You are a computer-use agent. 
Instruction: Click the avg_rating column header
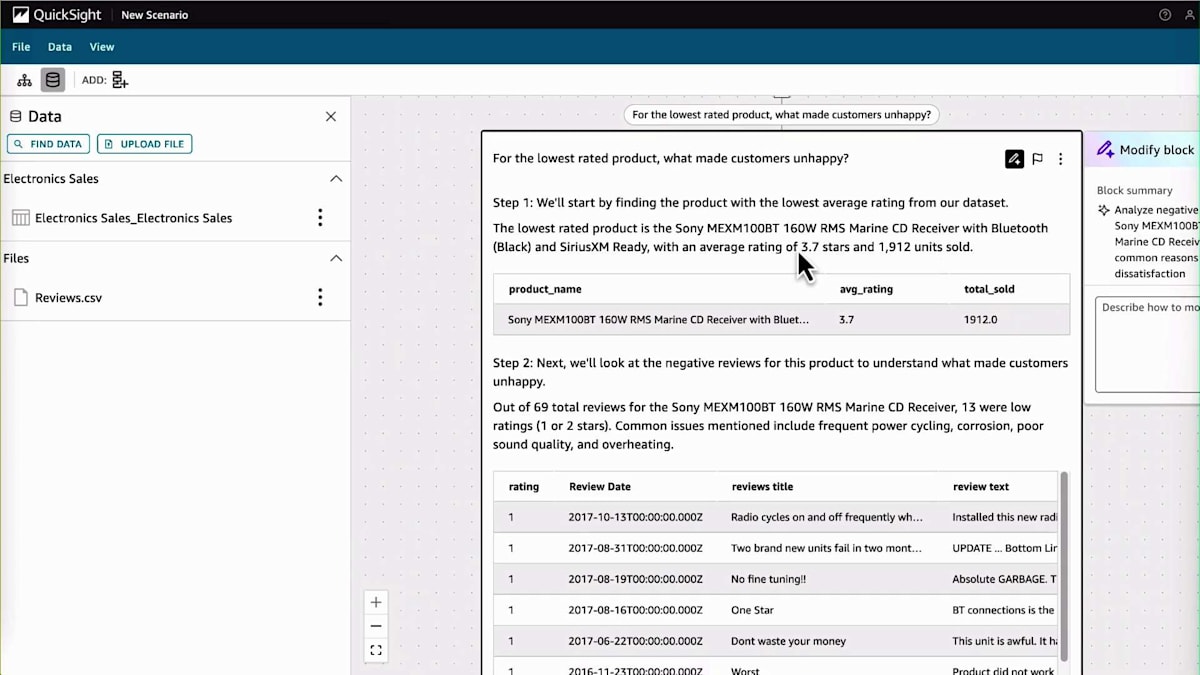pos(866,289)
